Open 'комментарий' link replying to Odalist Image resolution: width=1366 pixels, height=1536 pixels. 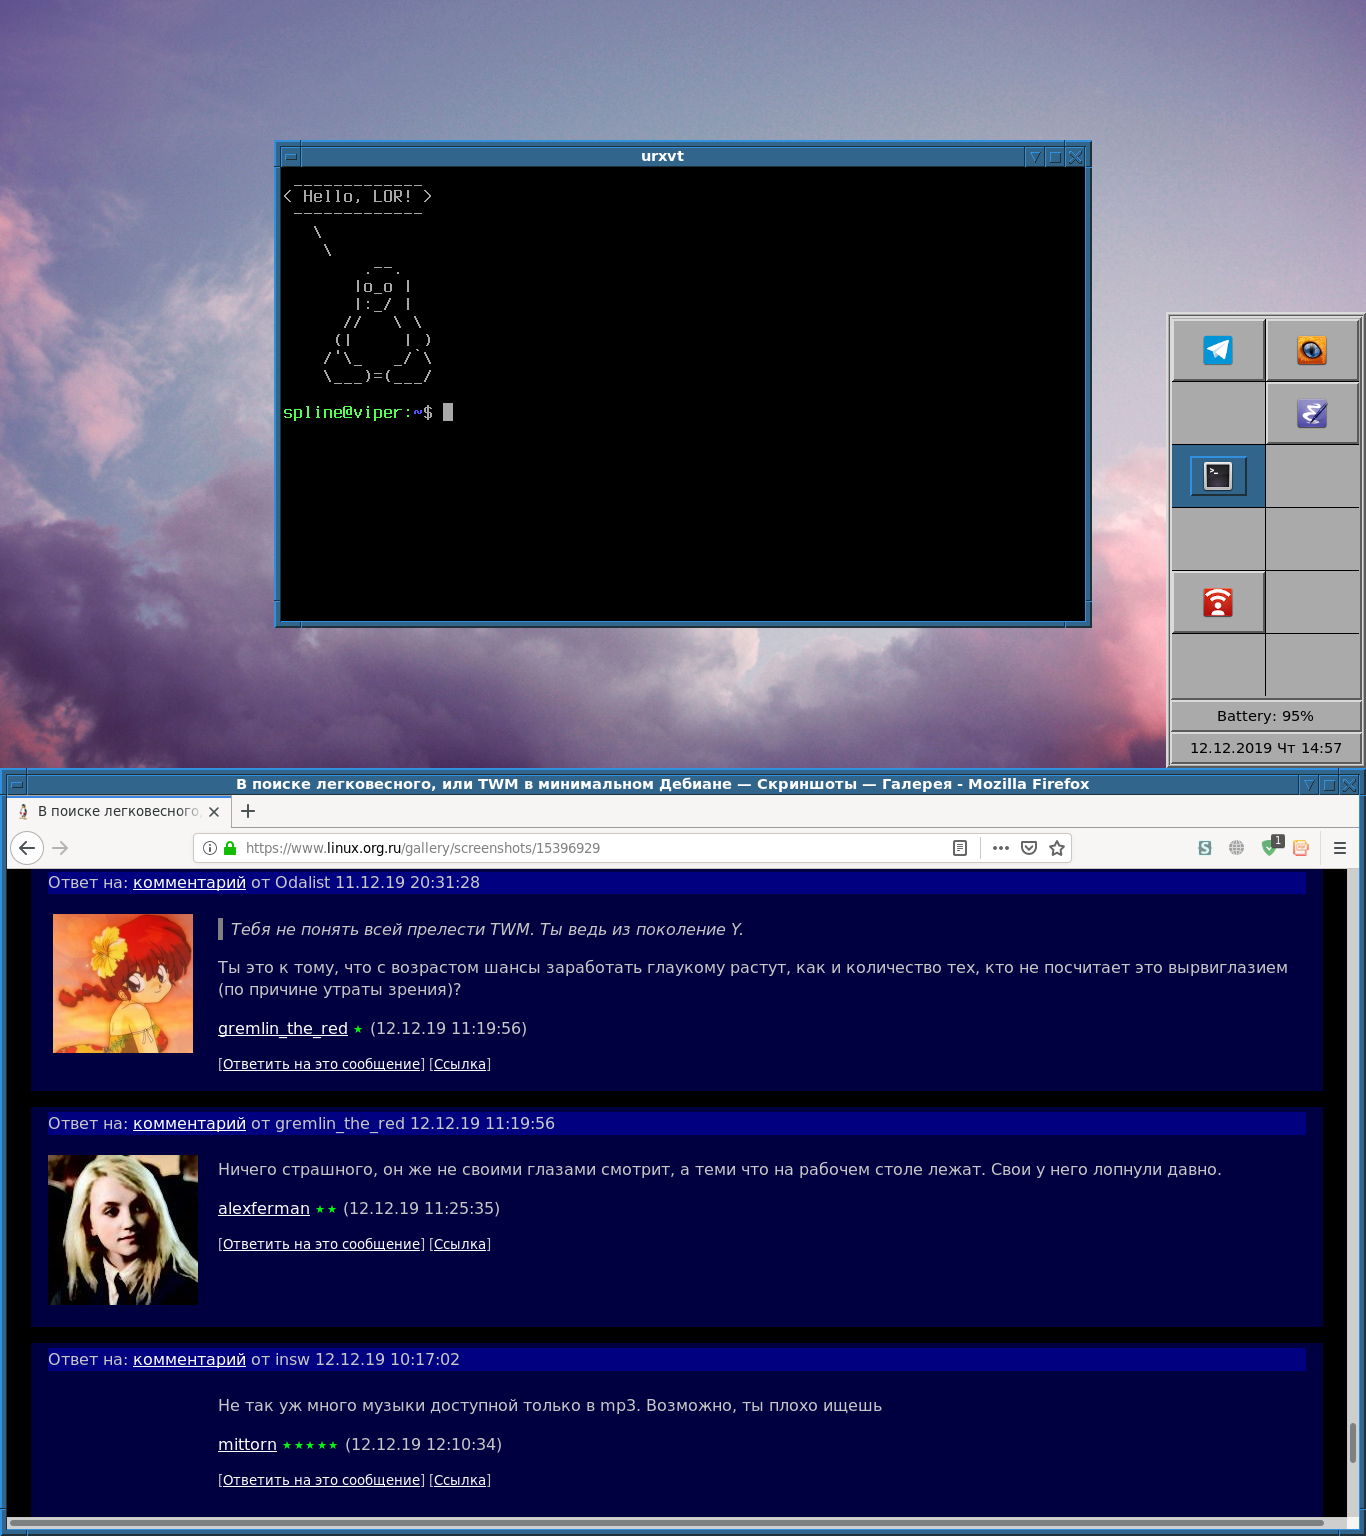pyautogui.click(x=189, y=882)
